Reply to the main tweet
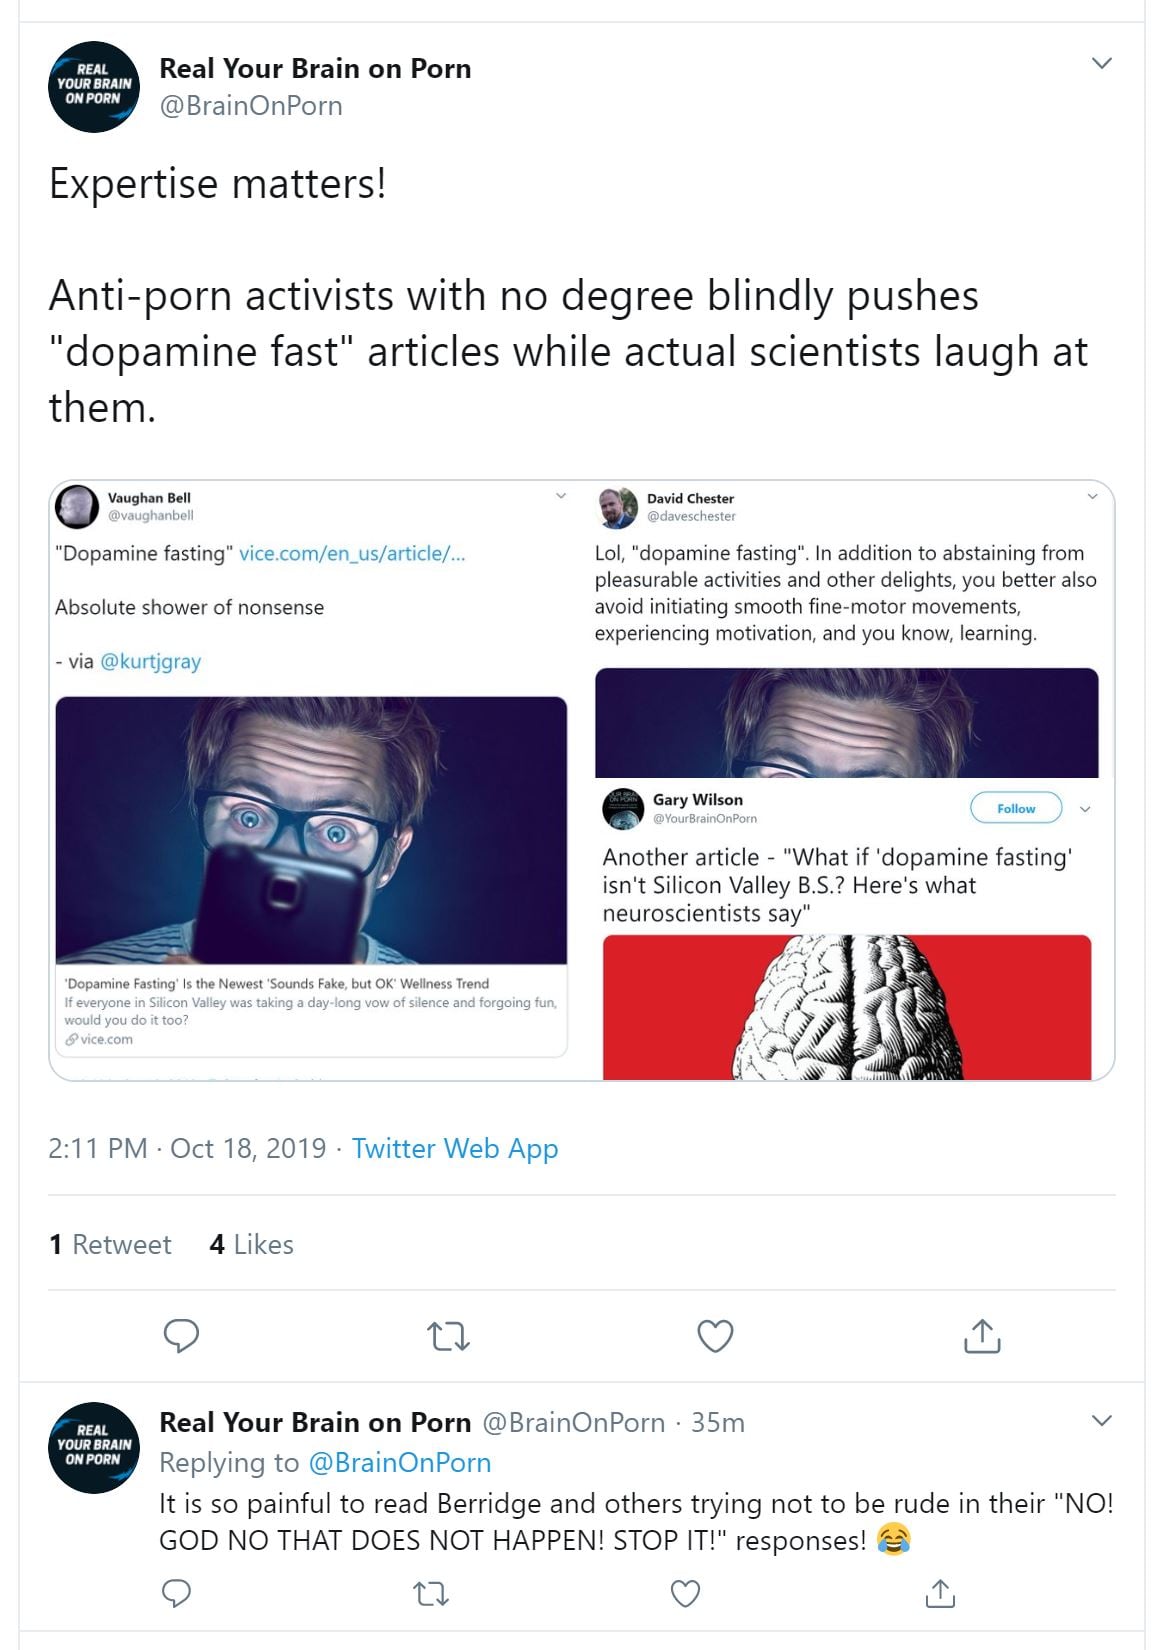The width and height of the screenshot is (1159, 1650). coord(181,1335)
